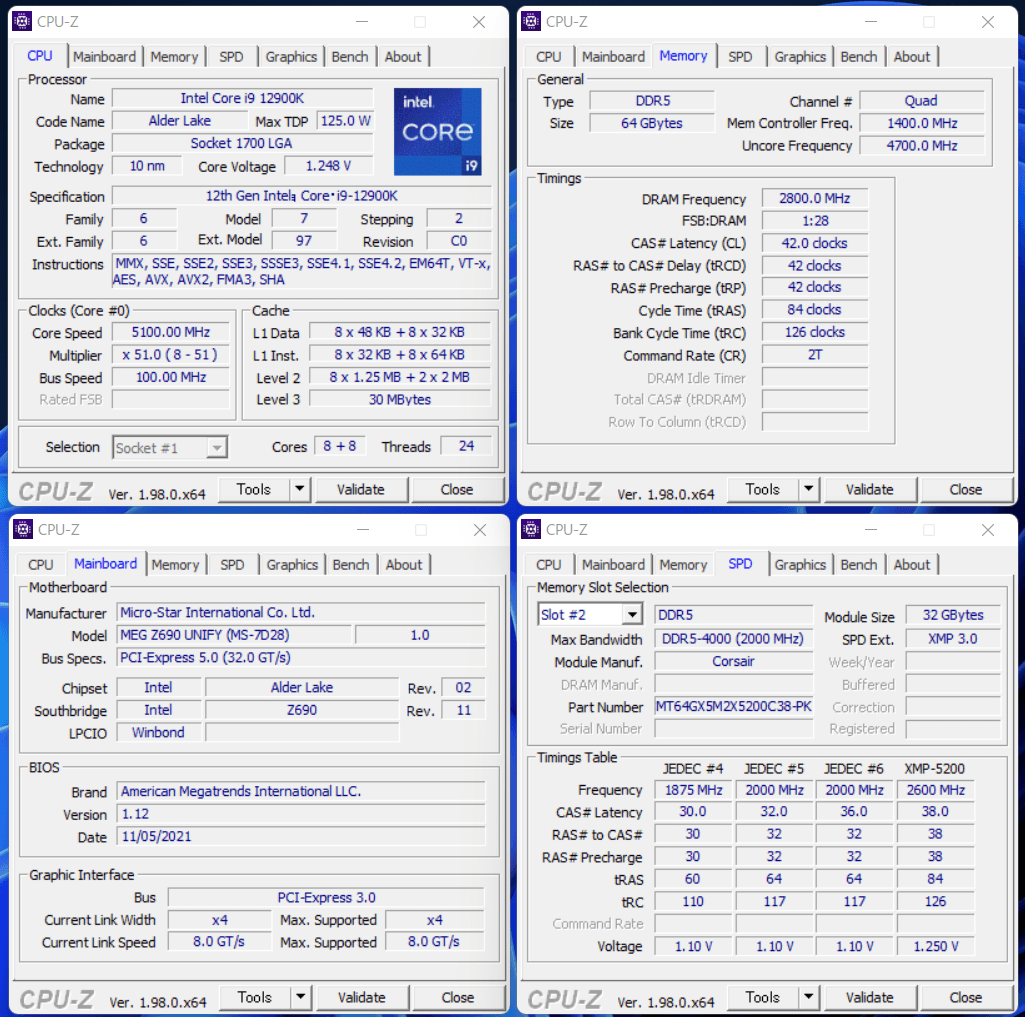Image resolution: width=1025 pixels, height=1017 pixels.
Task: Open the Graphics tab in the SPD-tab window
Action: (x=800, y=564)
